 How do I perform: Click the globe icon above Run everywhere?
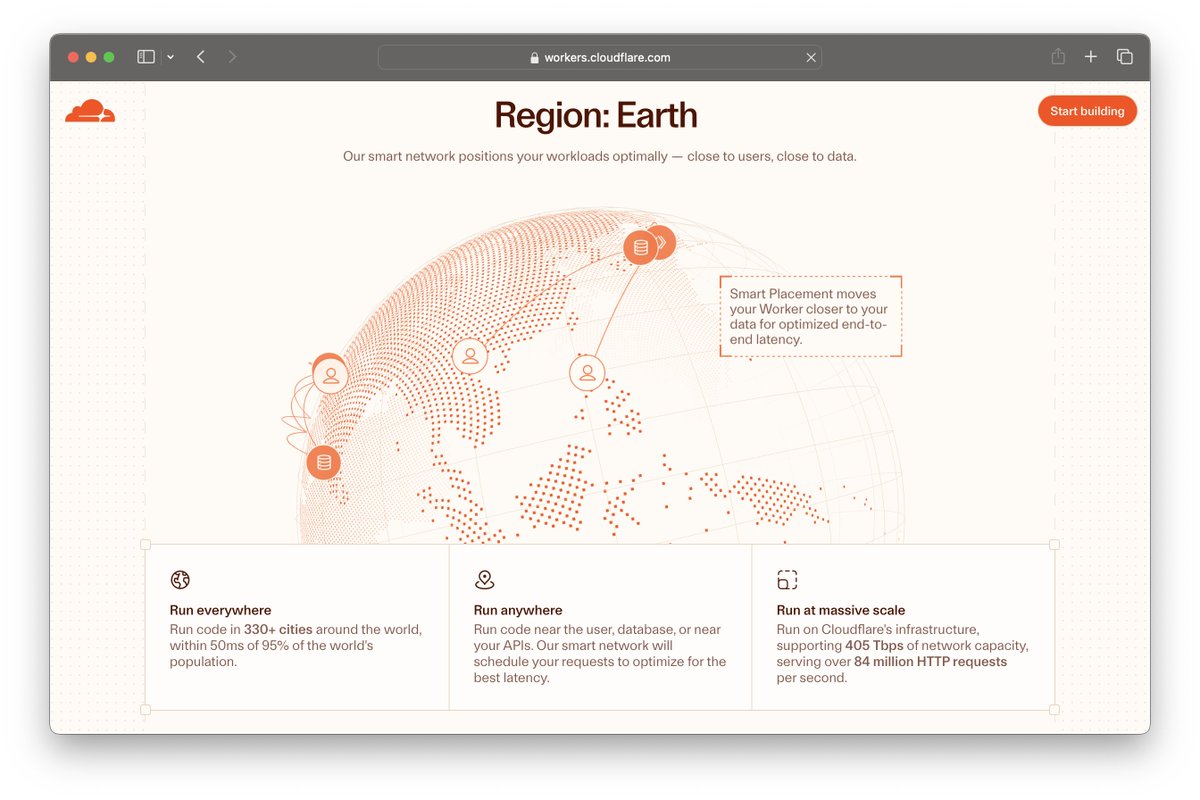point(180,580)
